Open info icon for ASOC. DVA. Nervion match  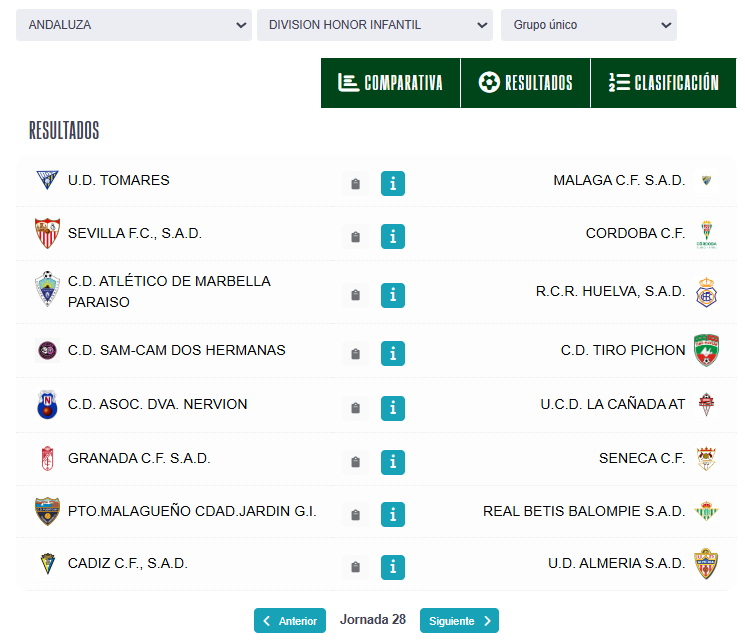(x=392, y=408)
